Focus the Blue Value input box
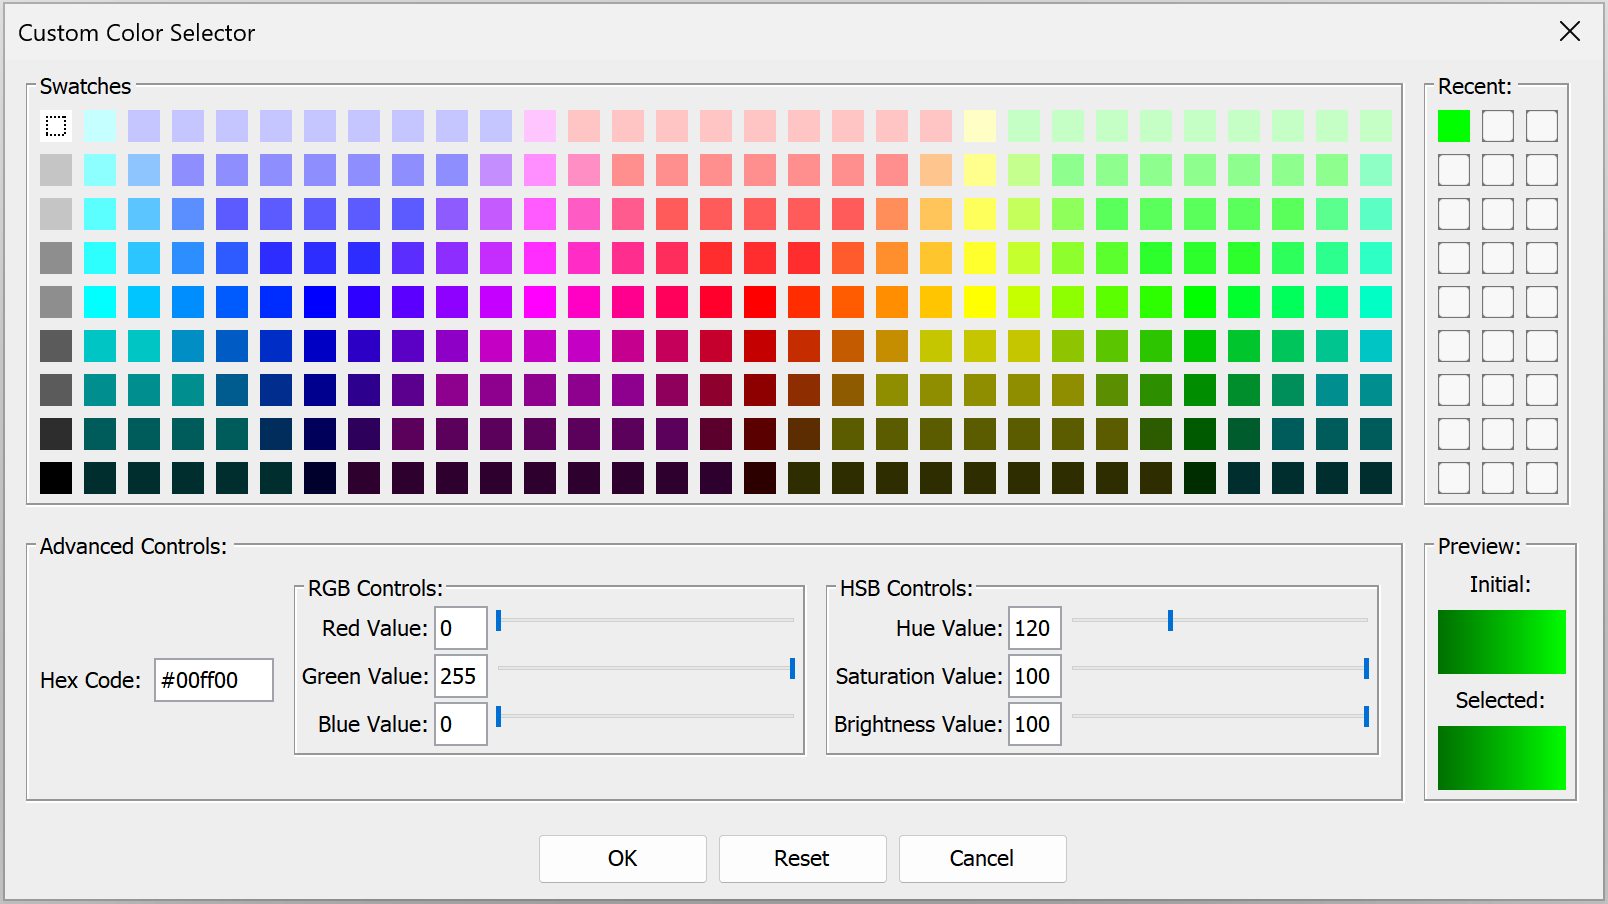This screenshot has height=904, width=1608. tap(461, 724)
